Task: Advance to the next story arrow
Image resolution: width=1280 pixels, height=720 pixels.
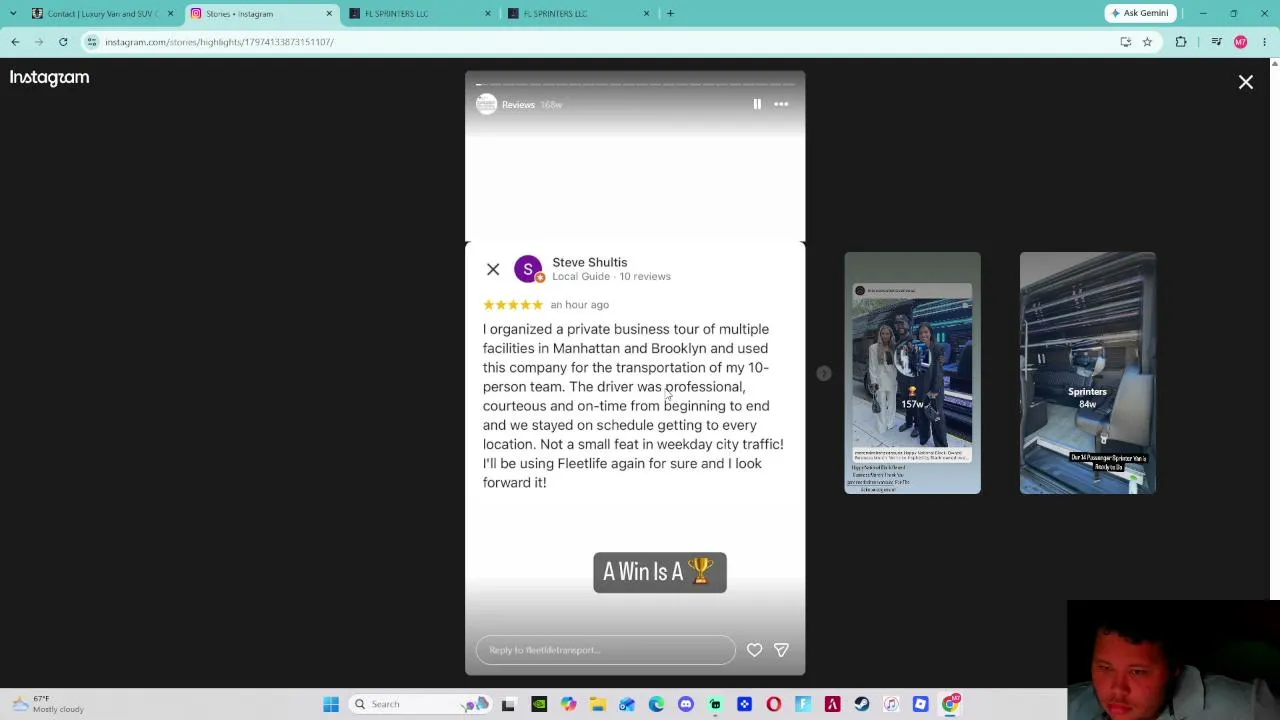Action: (824, 373)
